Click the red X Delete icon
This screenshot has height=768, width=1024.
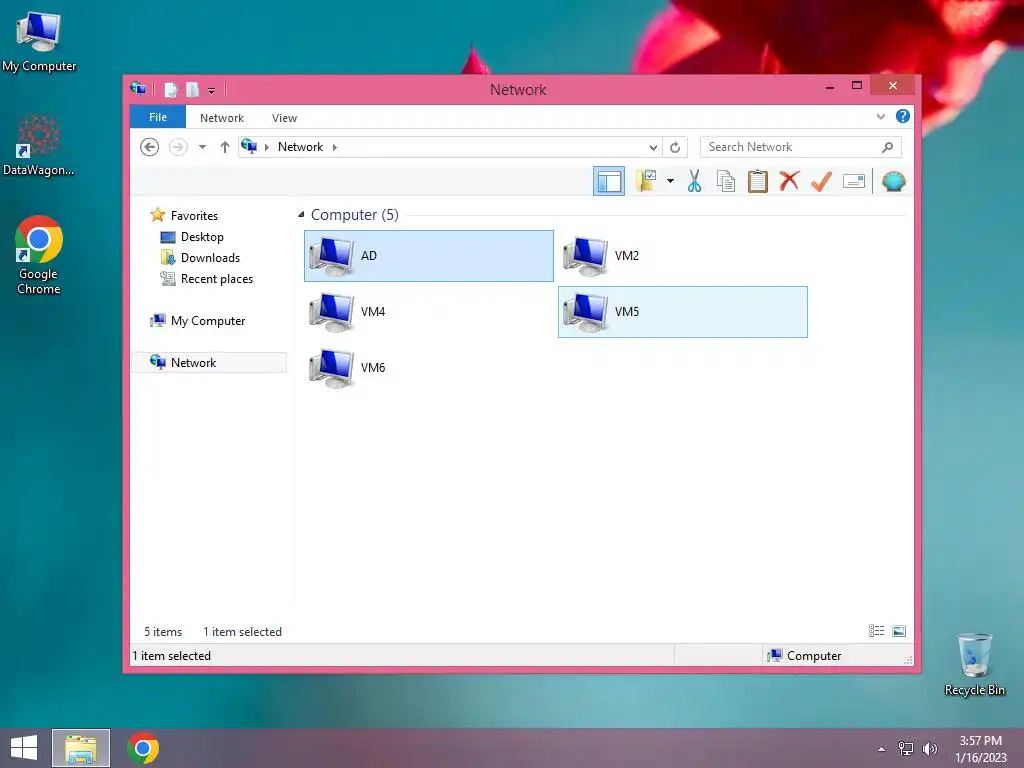point(789,181)
